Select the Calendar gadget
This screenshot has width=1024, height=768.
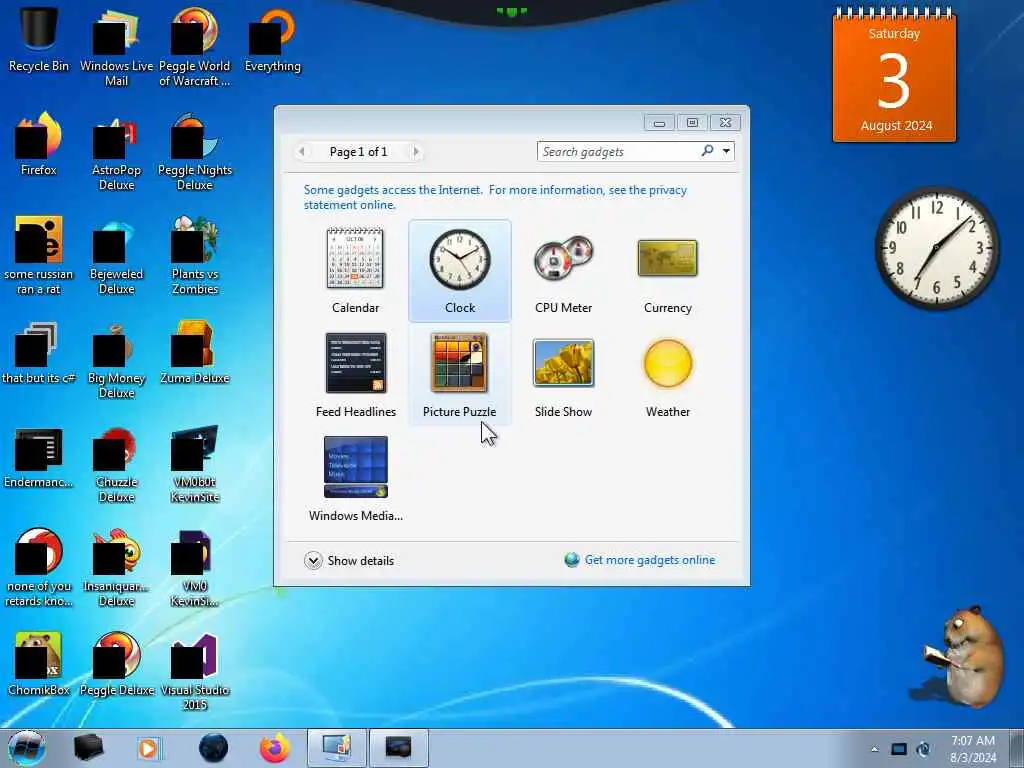coord(355,270)
